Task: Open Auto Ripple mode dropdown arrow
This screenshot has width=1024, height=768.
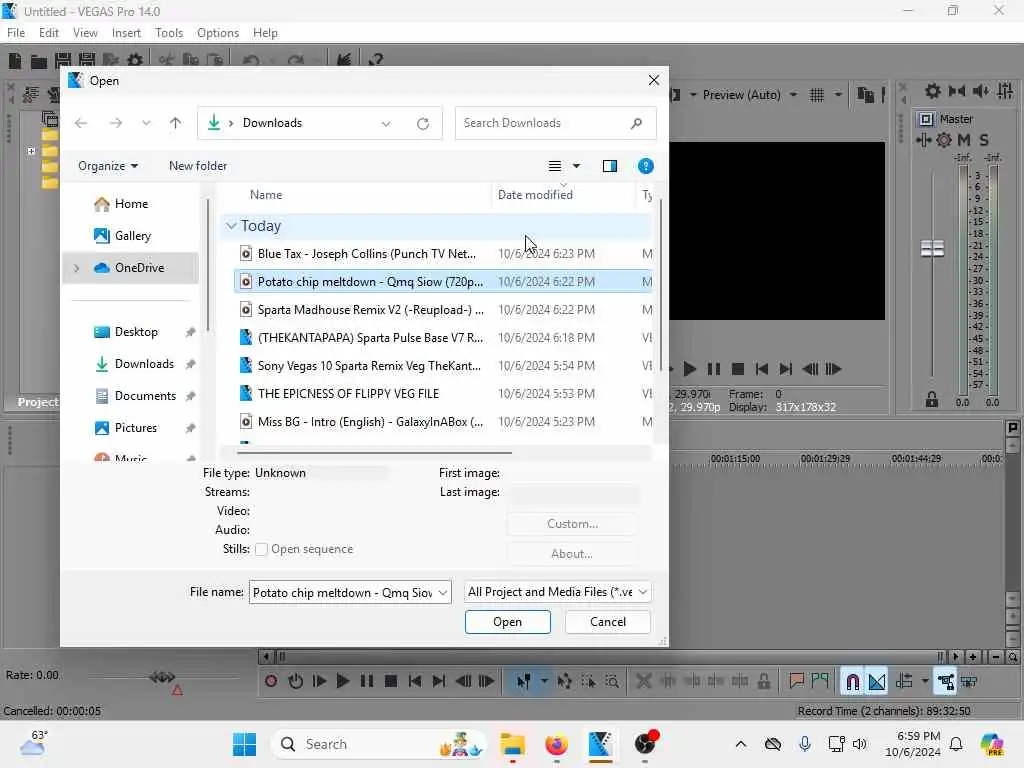Action: (925, 682)
